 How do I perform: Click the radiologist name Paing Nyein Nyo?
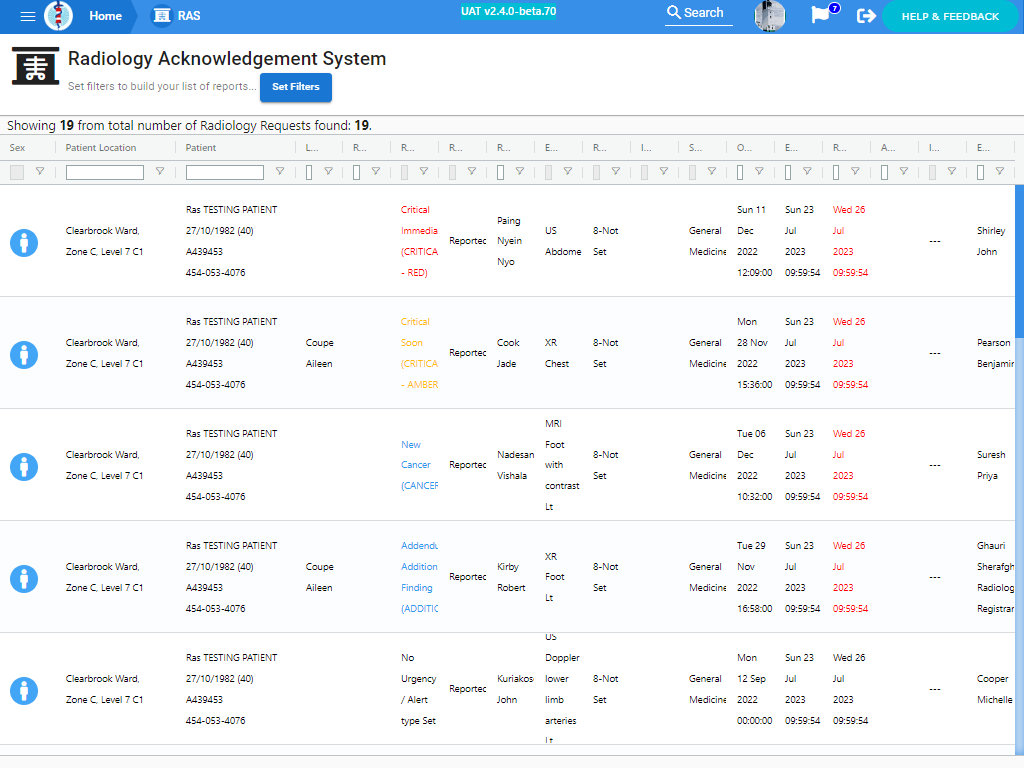pos(509,241)
